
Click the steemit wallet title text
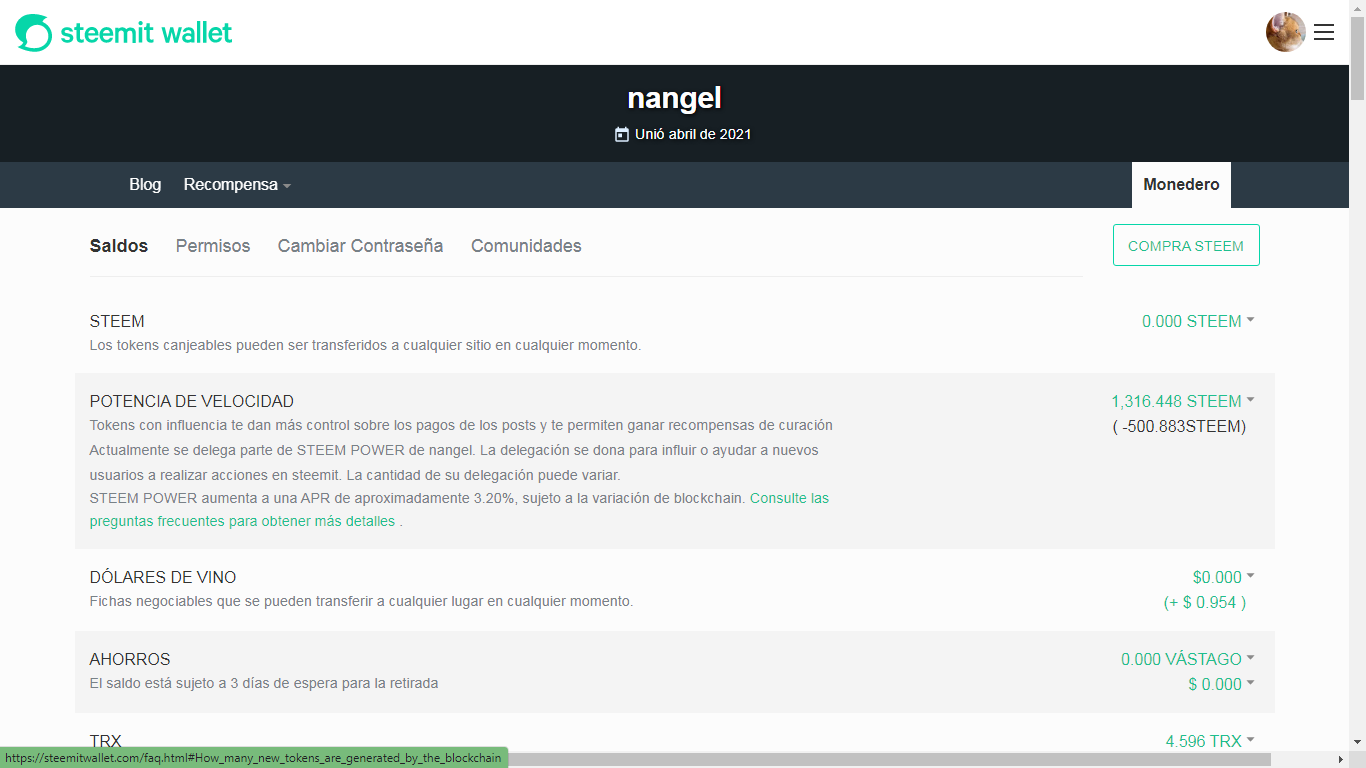click(x=146, y=33)
